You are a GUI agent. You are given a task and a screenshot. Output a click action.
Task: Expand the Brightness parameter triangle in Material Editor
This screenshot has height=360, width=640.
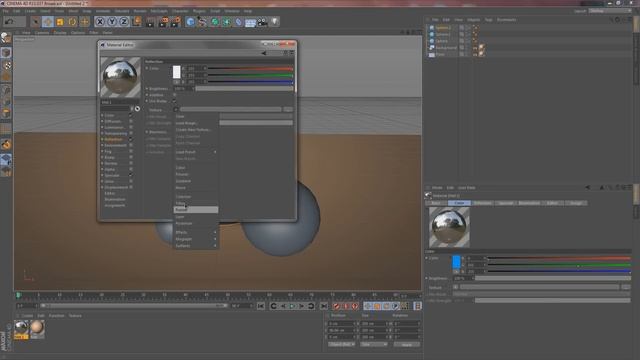coord(147,89)
